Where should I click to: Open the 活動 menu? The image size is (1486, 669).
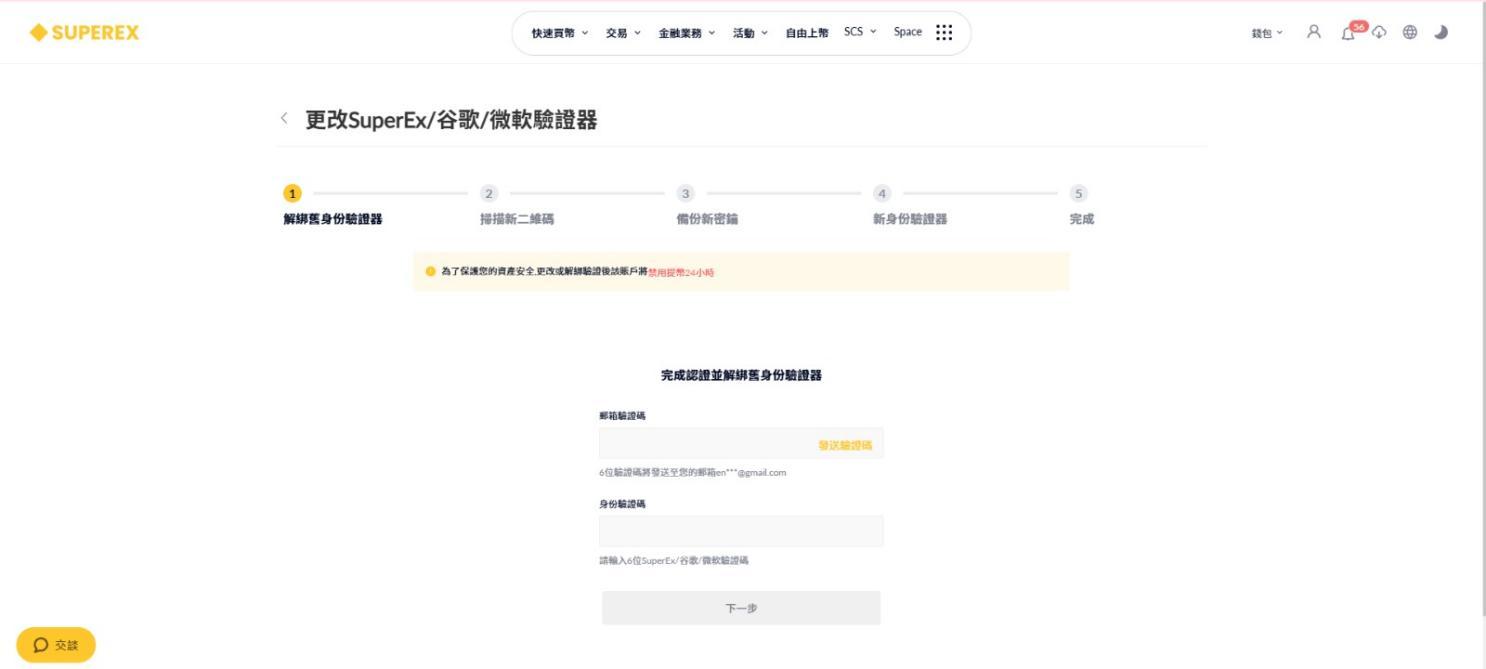point(750,33)
